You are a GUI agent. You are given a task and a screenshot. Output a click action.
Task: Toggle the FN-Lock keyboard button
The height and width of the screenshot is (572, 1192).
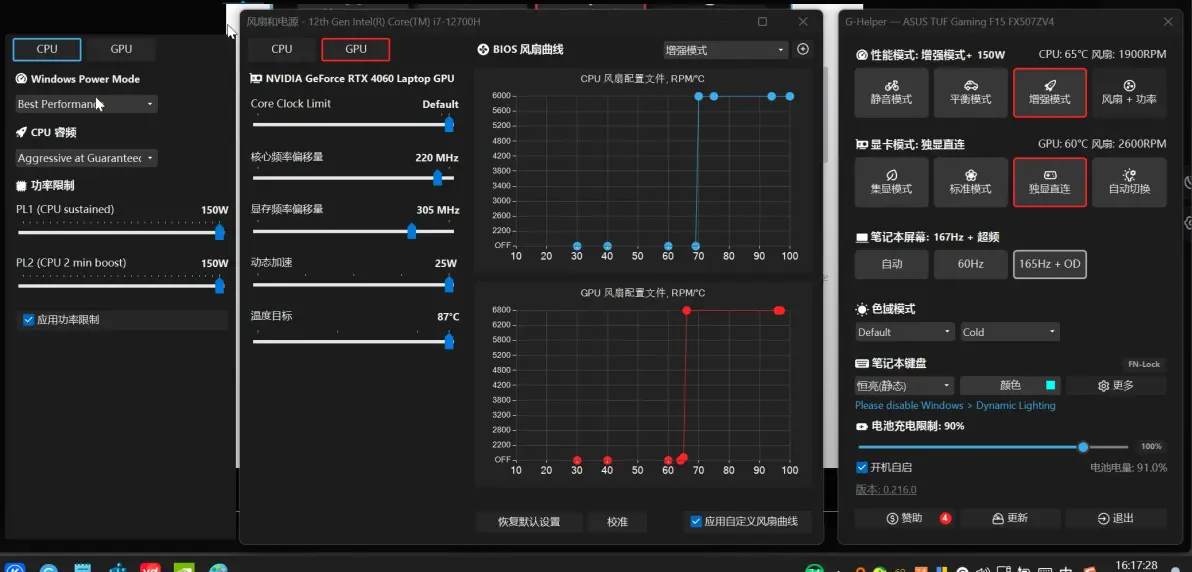tap(1143, 364)
